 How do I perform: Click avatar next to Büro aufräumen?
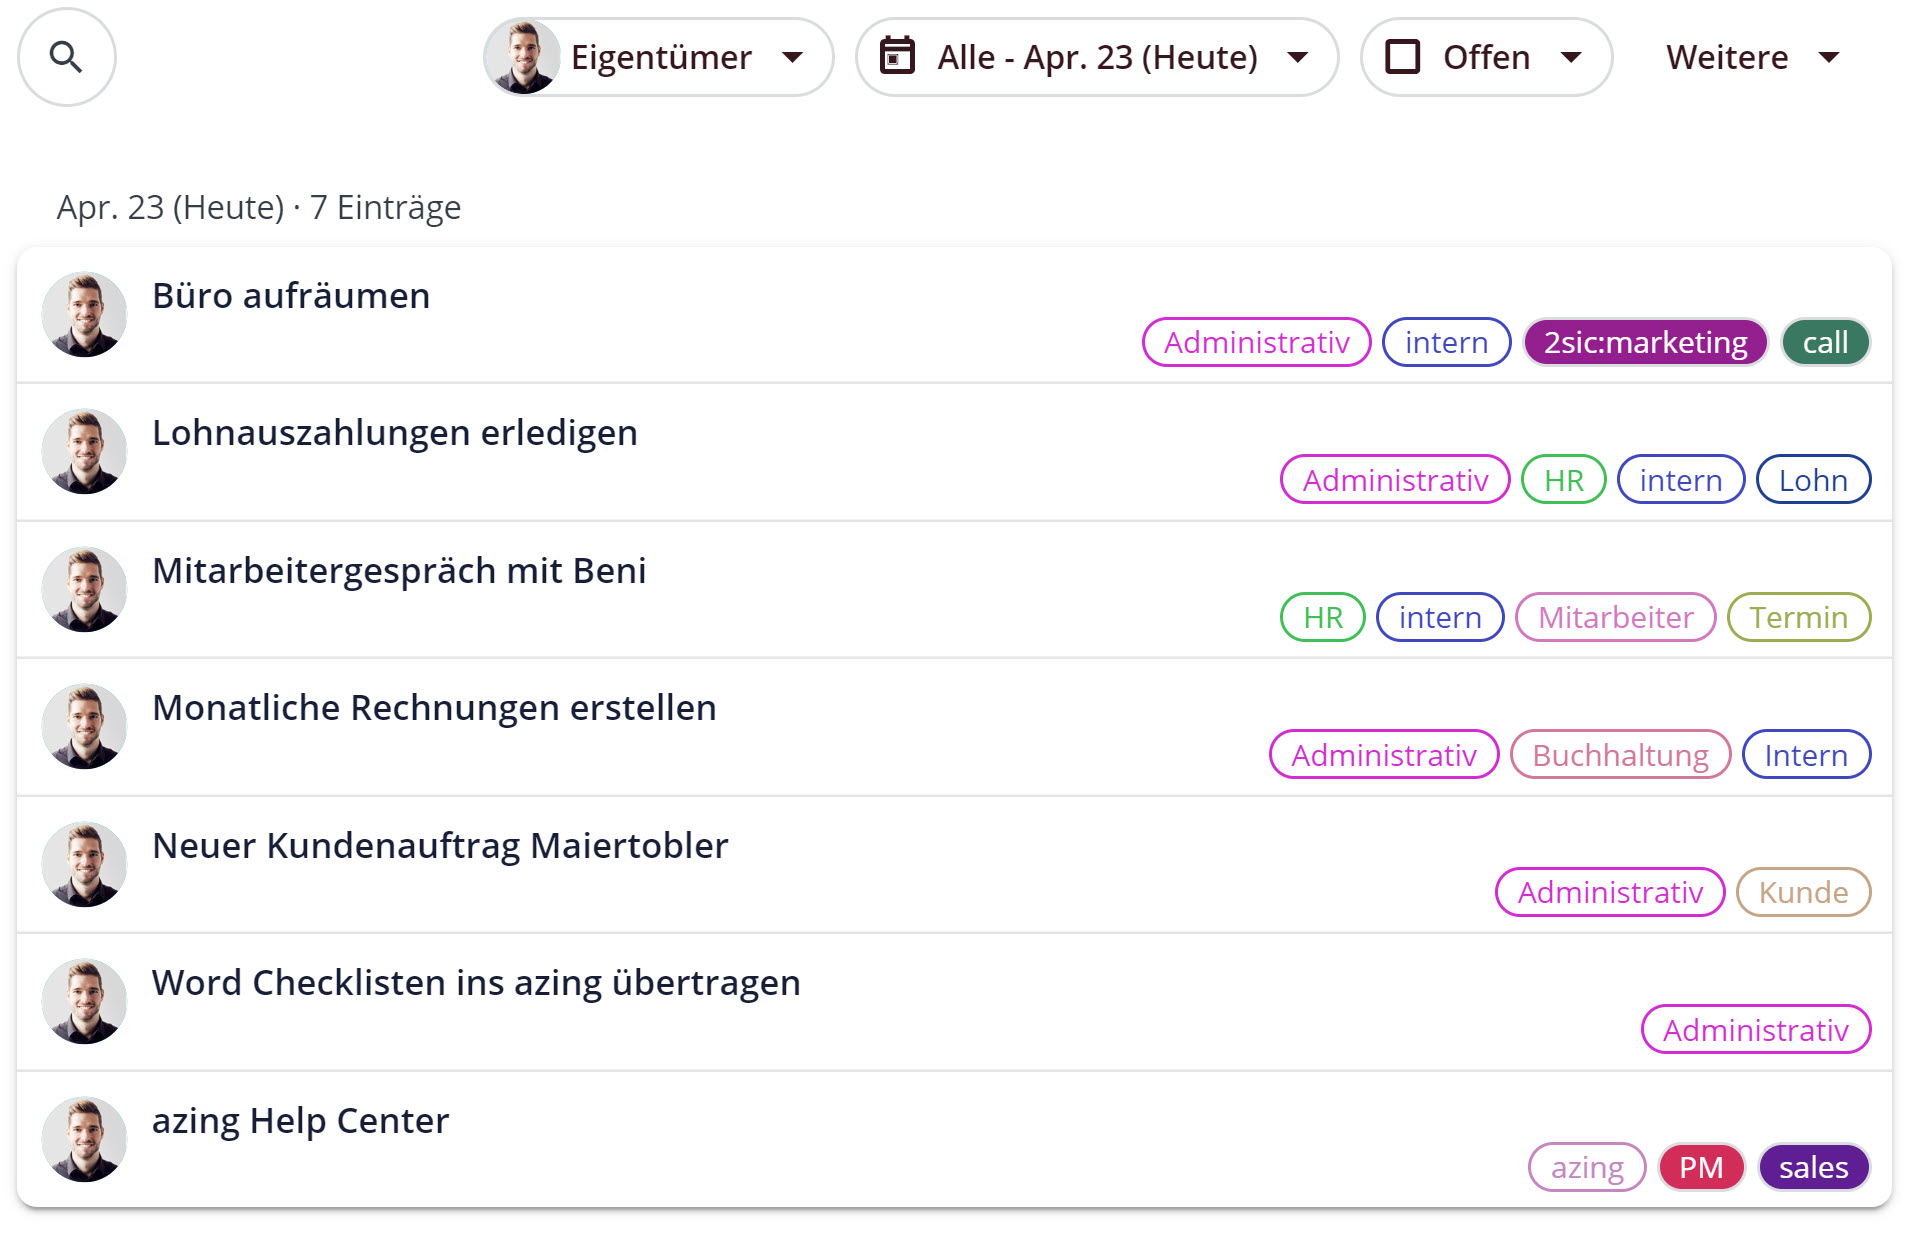tap(85, 315)
